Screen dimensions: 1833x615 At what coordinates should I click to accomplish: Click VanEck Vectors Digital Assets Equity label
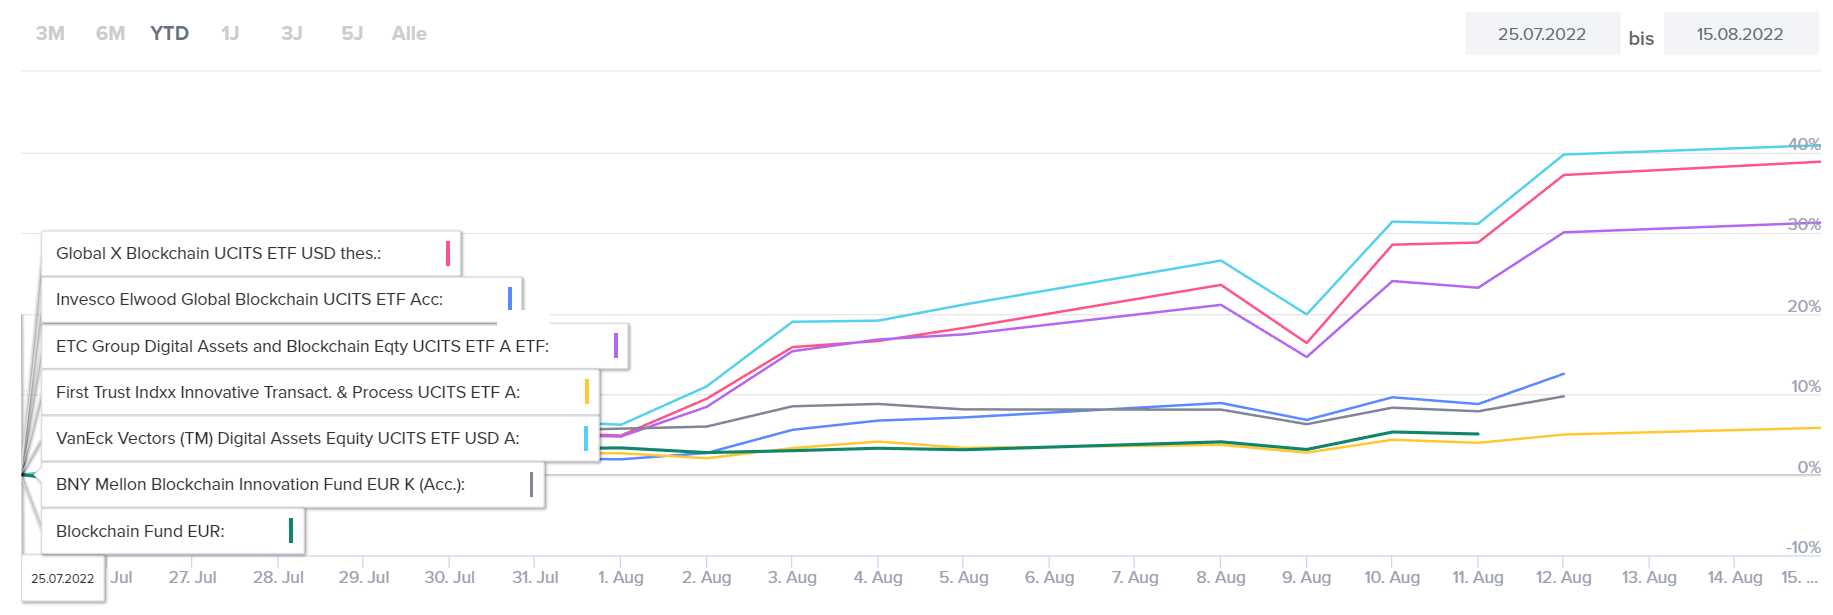287,438
